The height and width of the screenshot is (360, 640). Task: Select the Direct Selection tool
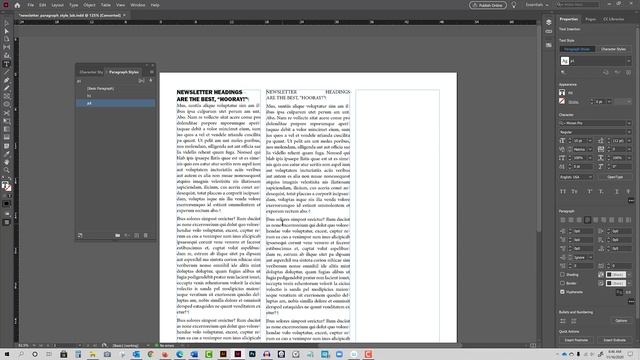[7, 31]
